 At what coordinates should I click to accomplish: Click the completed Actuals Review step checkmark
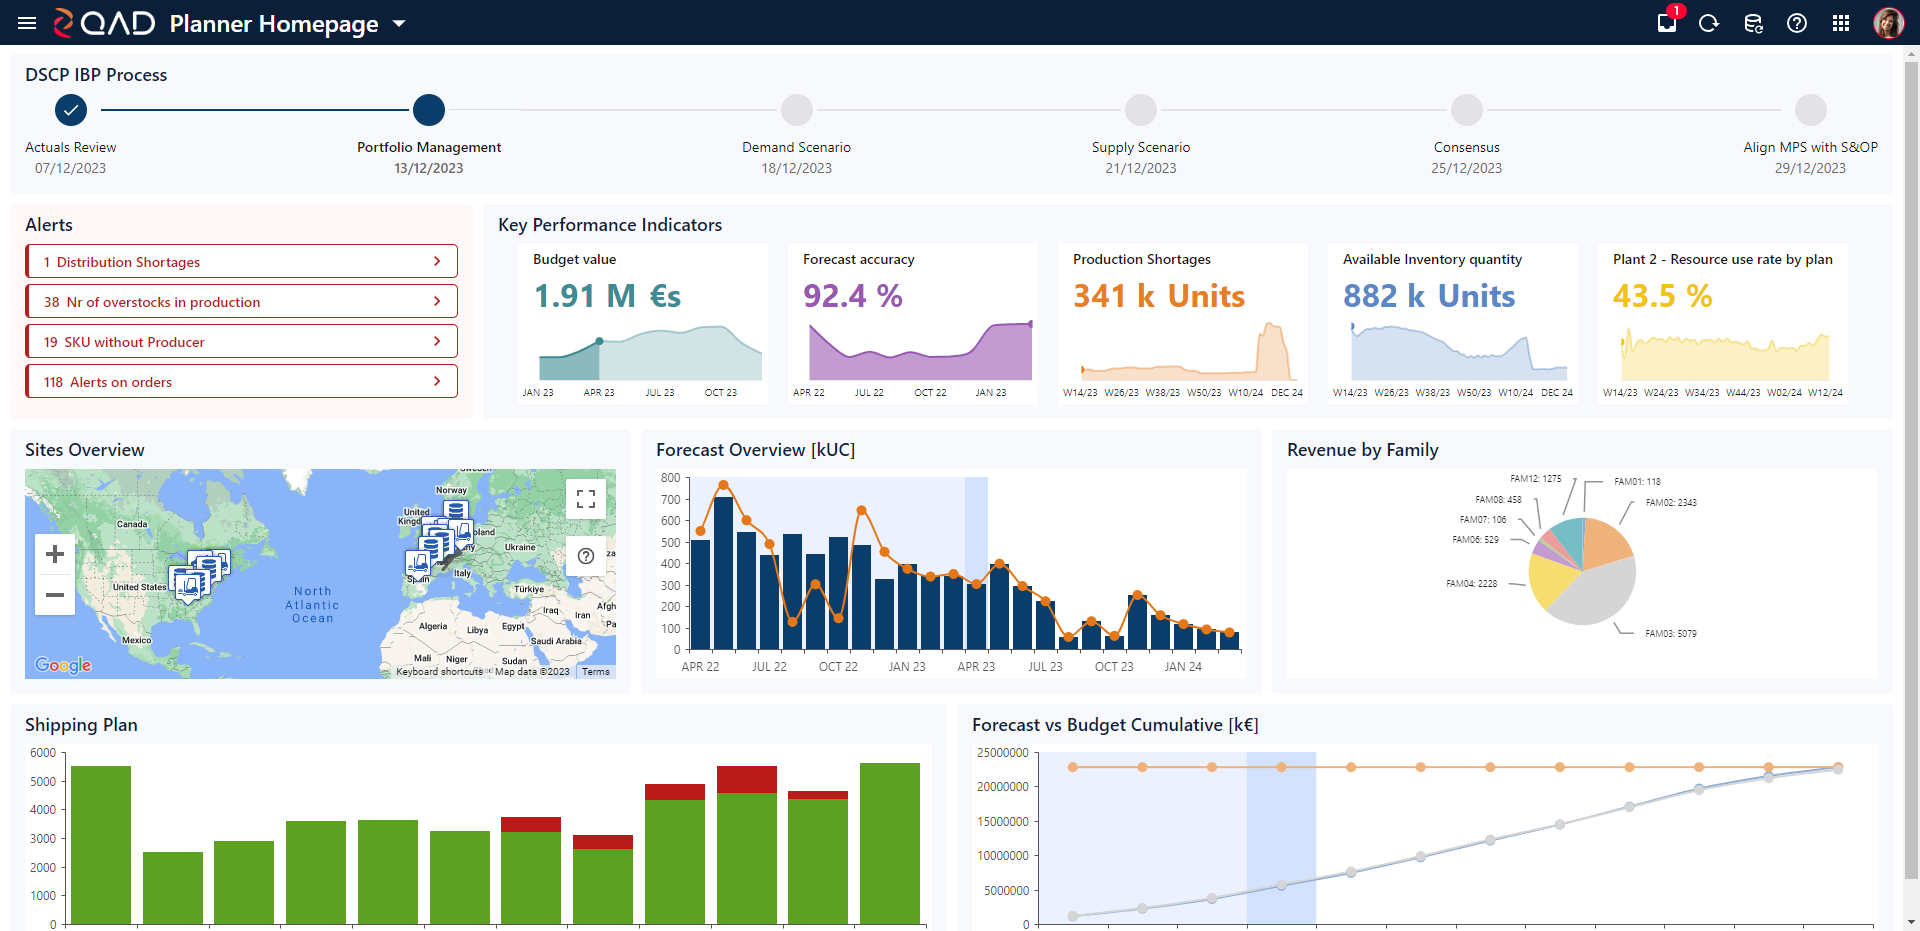71,110
